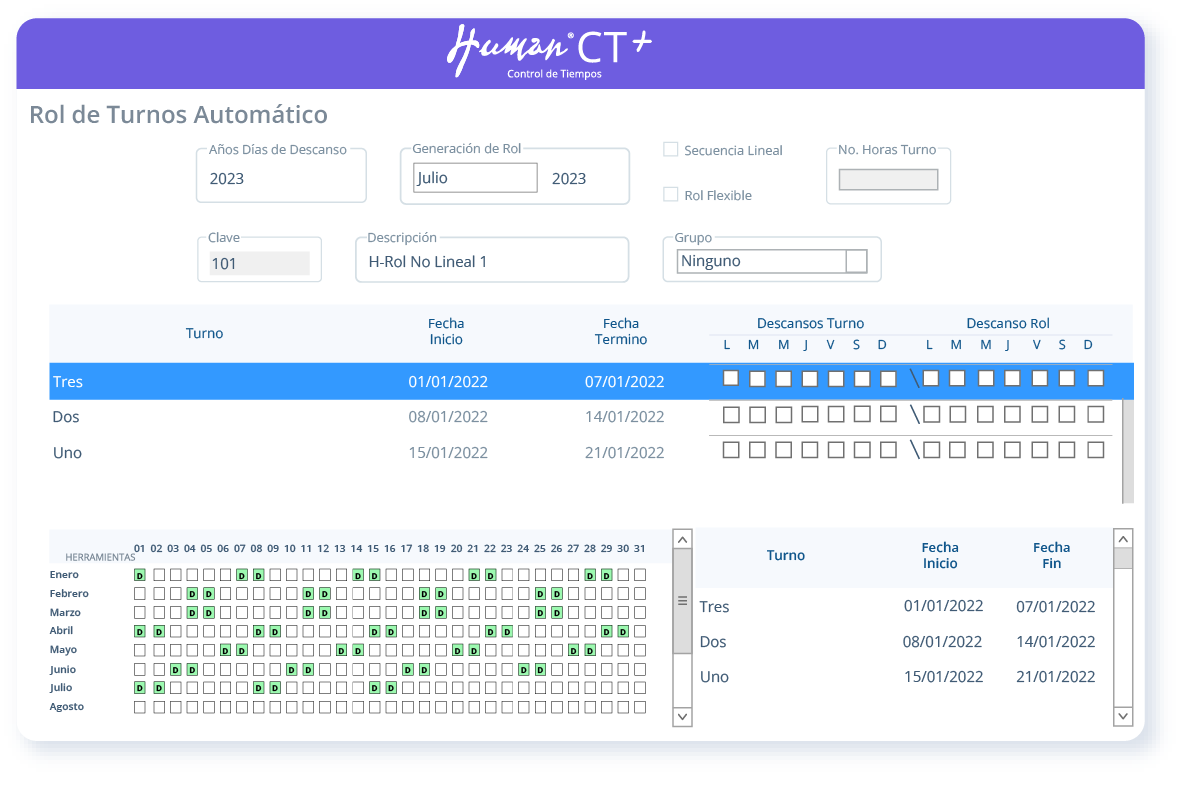Check Descansos Turno L box in Dos row
Viewport: 1189px width, 785px height.
(x=731, y=414)
